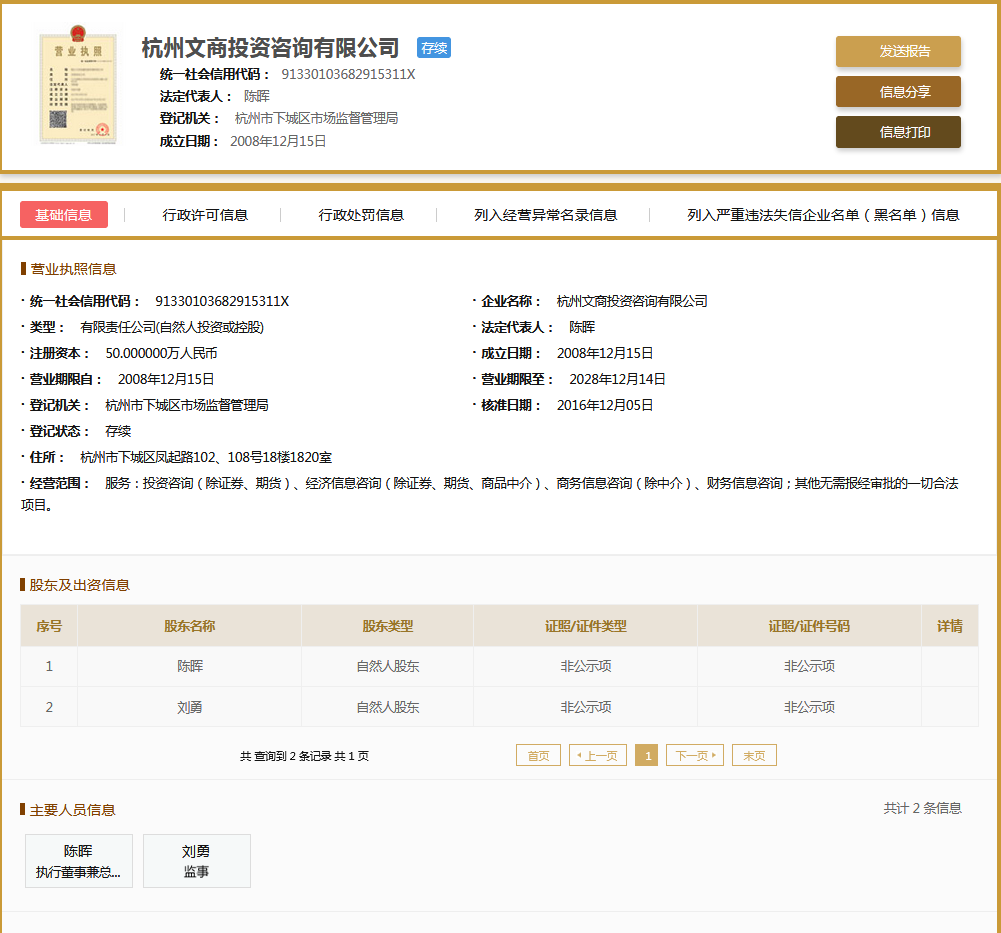Click shareholder name 刘勇 in table row 2
The height and width of the screenshot is (933, 1001).
click(190, 707)
